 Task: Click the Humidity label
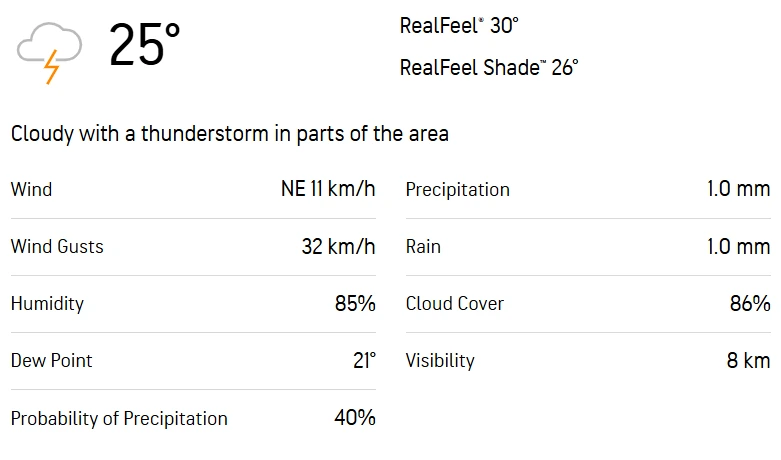[47, 303]
